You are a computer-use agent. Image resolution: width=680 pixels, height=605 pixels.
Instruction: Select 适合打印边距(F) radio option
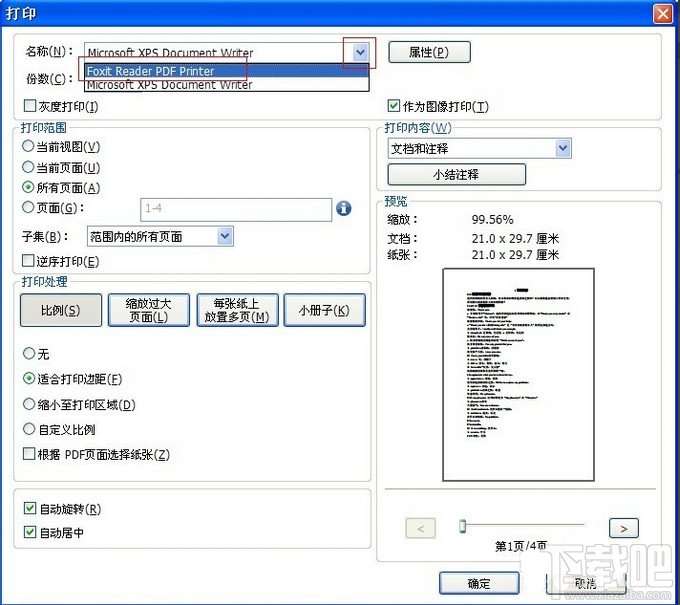click(x=29, y=379)
